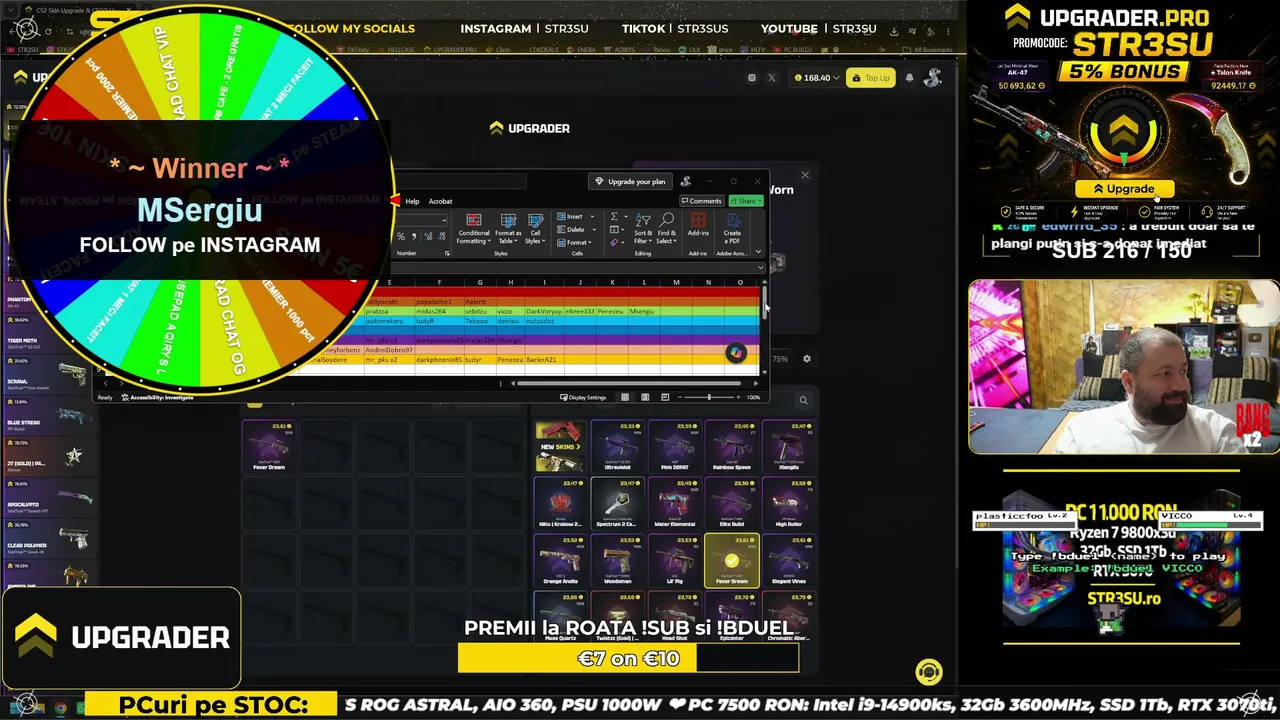Click the Decrease Decimal icon in Excel
The image size is (1280, 720).
[440, 237]
